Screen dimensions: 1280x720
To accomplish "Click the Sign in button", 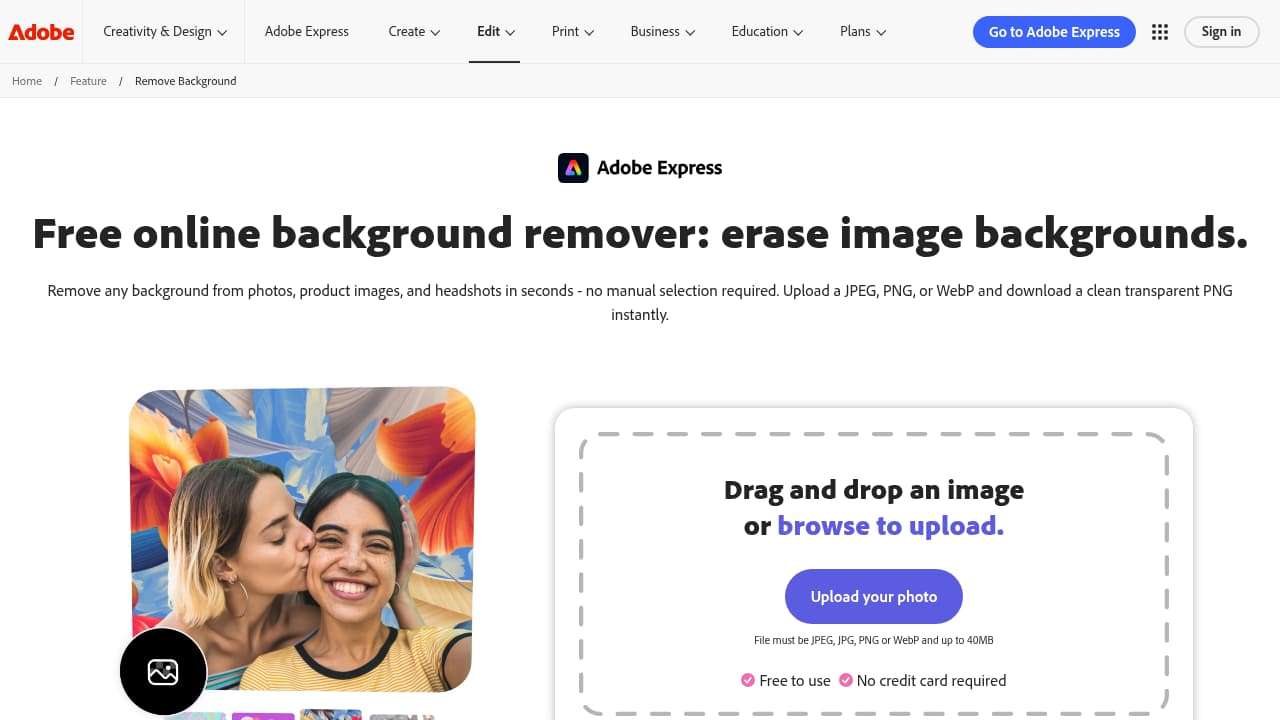I will pos(1221,32).
